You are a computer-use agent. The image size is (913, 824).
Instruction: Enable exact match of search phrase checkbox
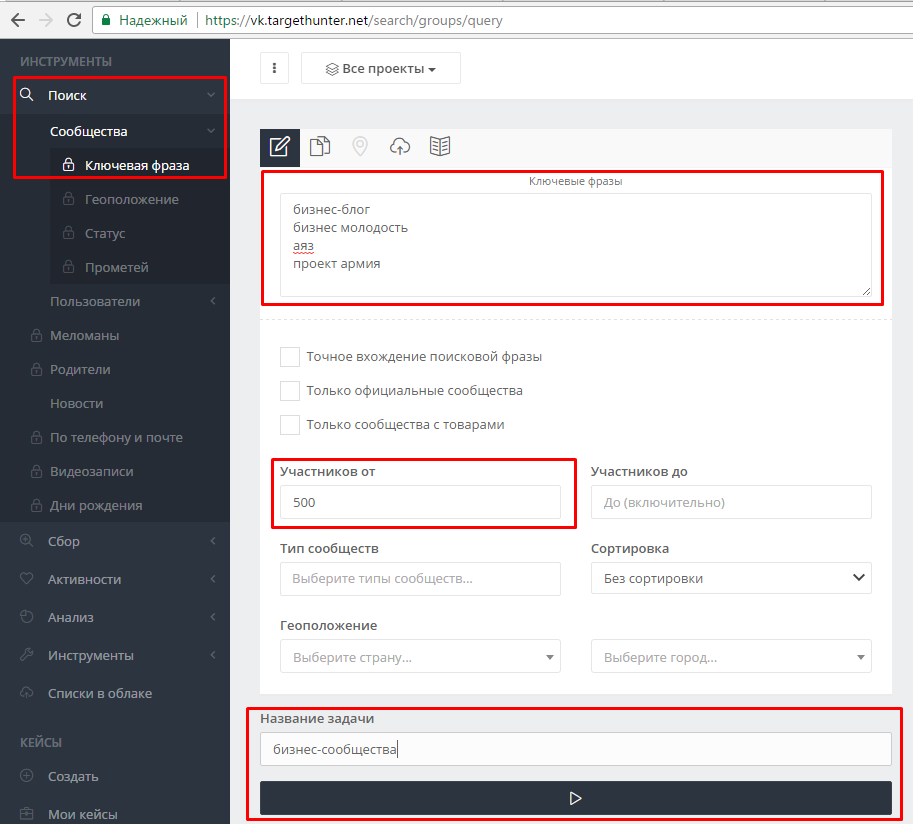tap(290, 357)
